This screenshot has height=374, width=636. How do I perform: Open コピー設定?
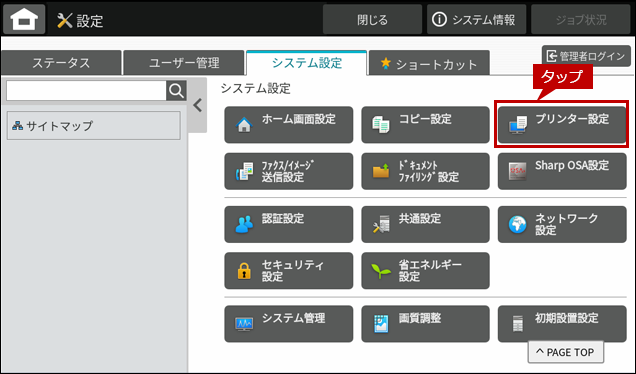click(425, 125)
